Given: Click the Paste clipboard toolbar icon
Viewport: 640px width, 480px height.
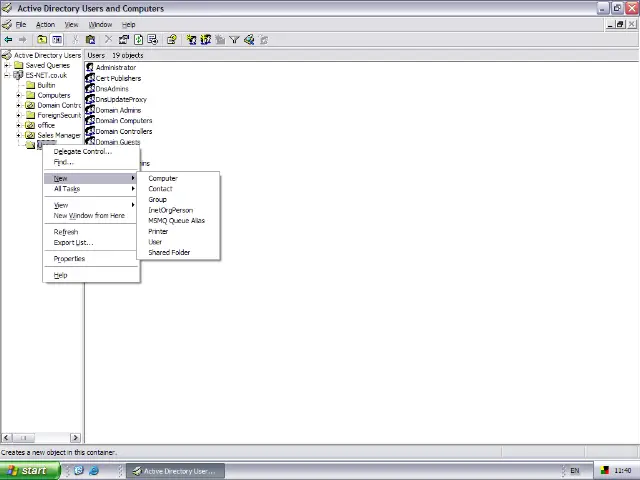Looking at the screenshot, I should pyautogui.click(x=90, y=40).
